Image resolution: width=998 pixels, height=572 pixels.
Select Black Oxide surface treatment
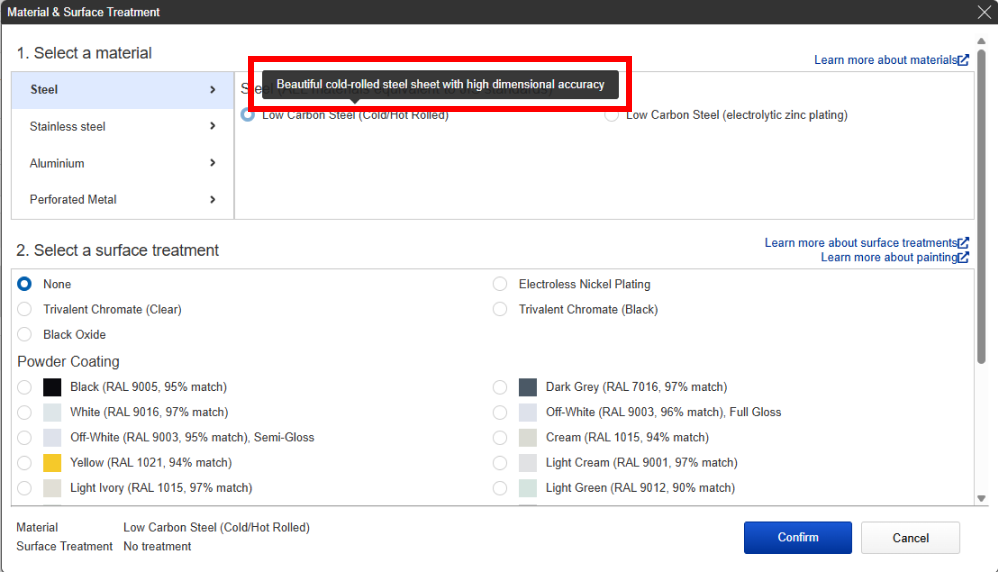pos(24,334)
